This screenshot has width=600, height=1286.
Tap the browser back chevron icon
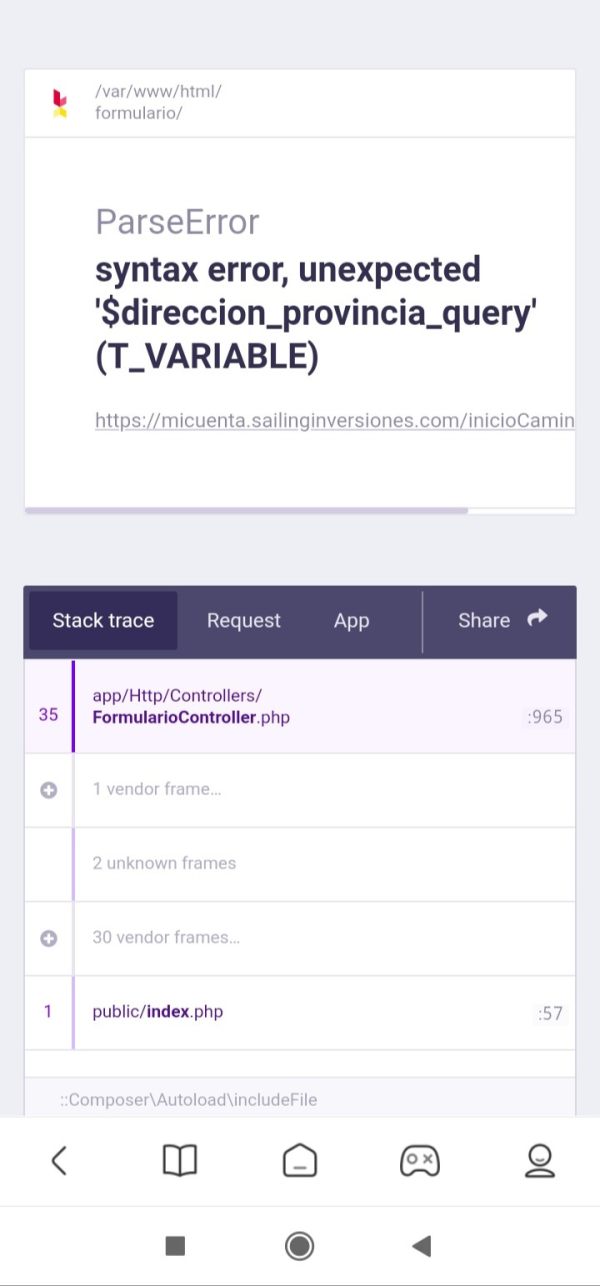pos(59,1160)
